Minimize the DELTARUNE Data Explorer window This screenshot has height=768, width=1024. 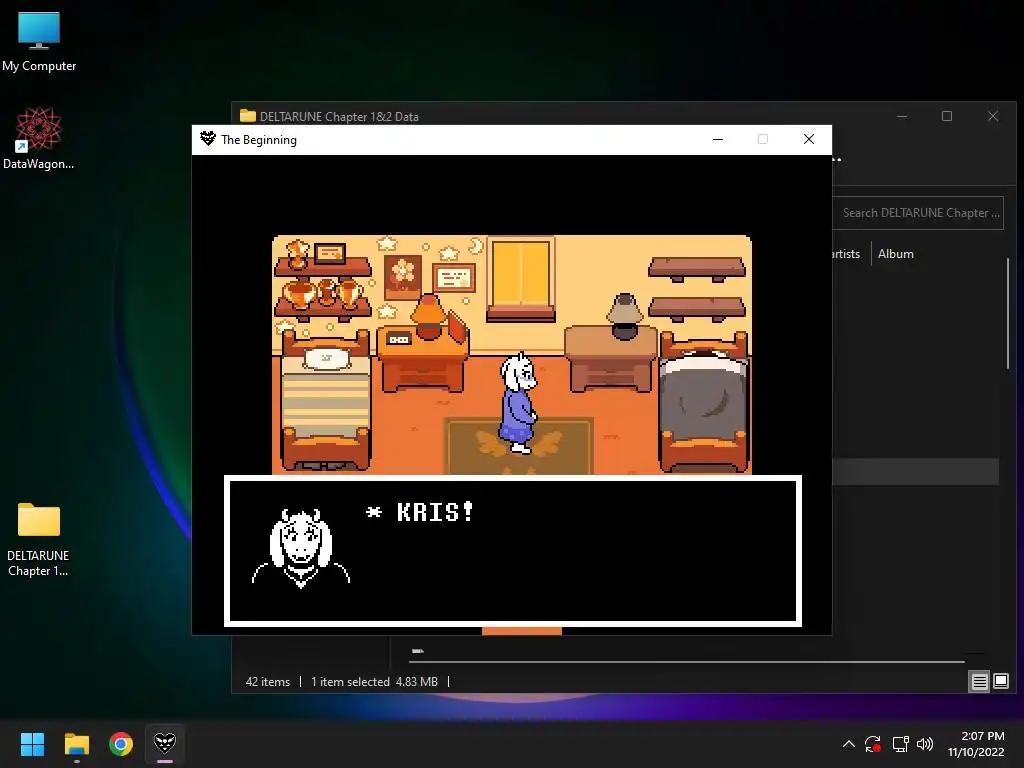click(x=902, y=116)
